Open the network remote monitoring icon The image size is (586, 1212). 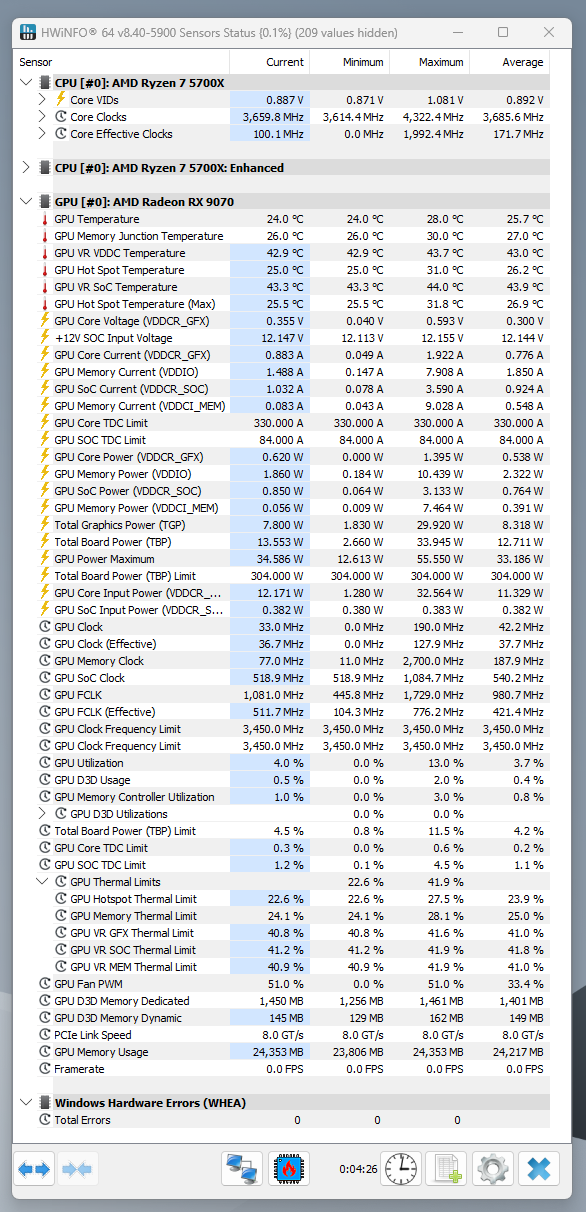[x=241, y=1168]
